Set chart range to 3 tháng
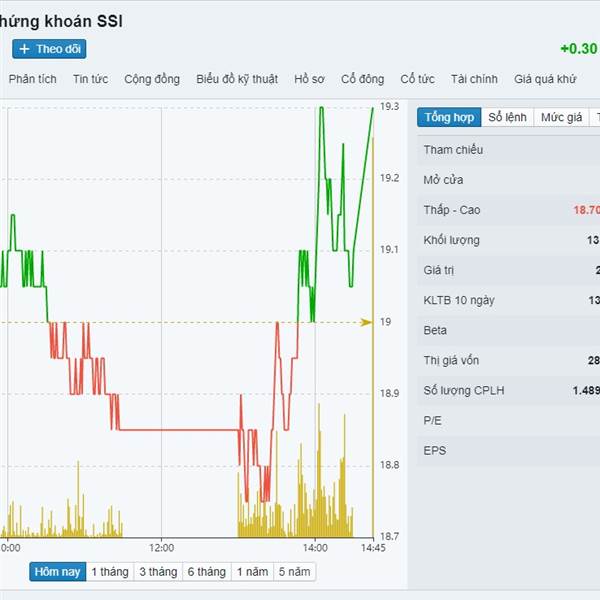 tap(157, 572)
